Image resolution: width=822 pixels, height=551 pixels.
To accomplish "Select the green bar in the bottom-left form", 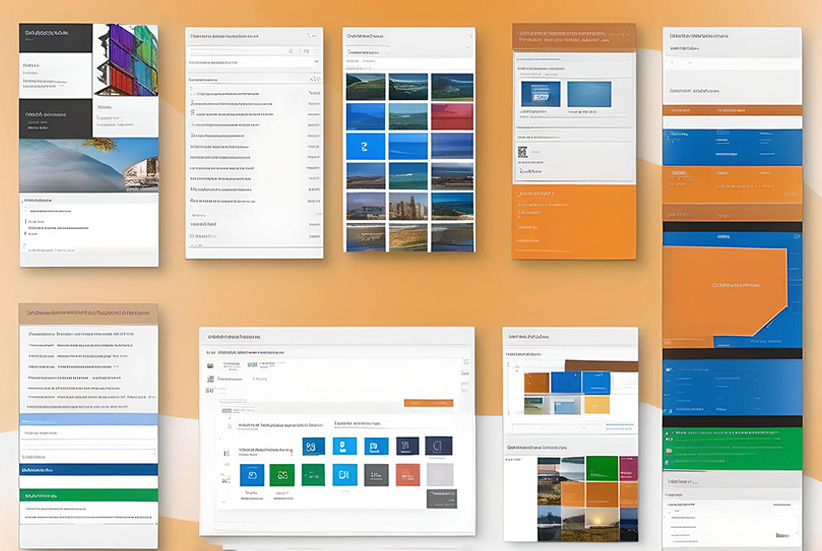I will 88,494.
